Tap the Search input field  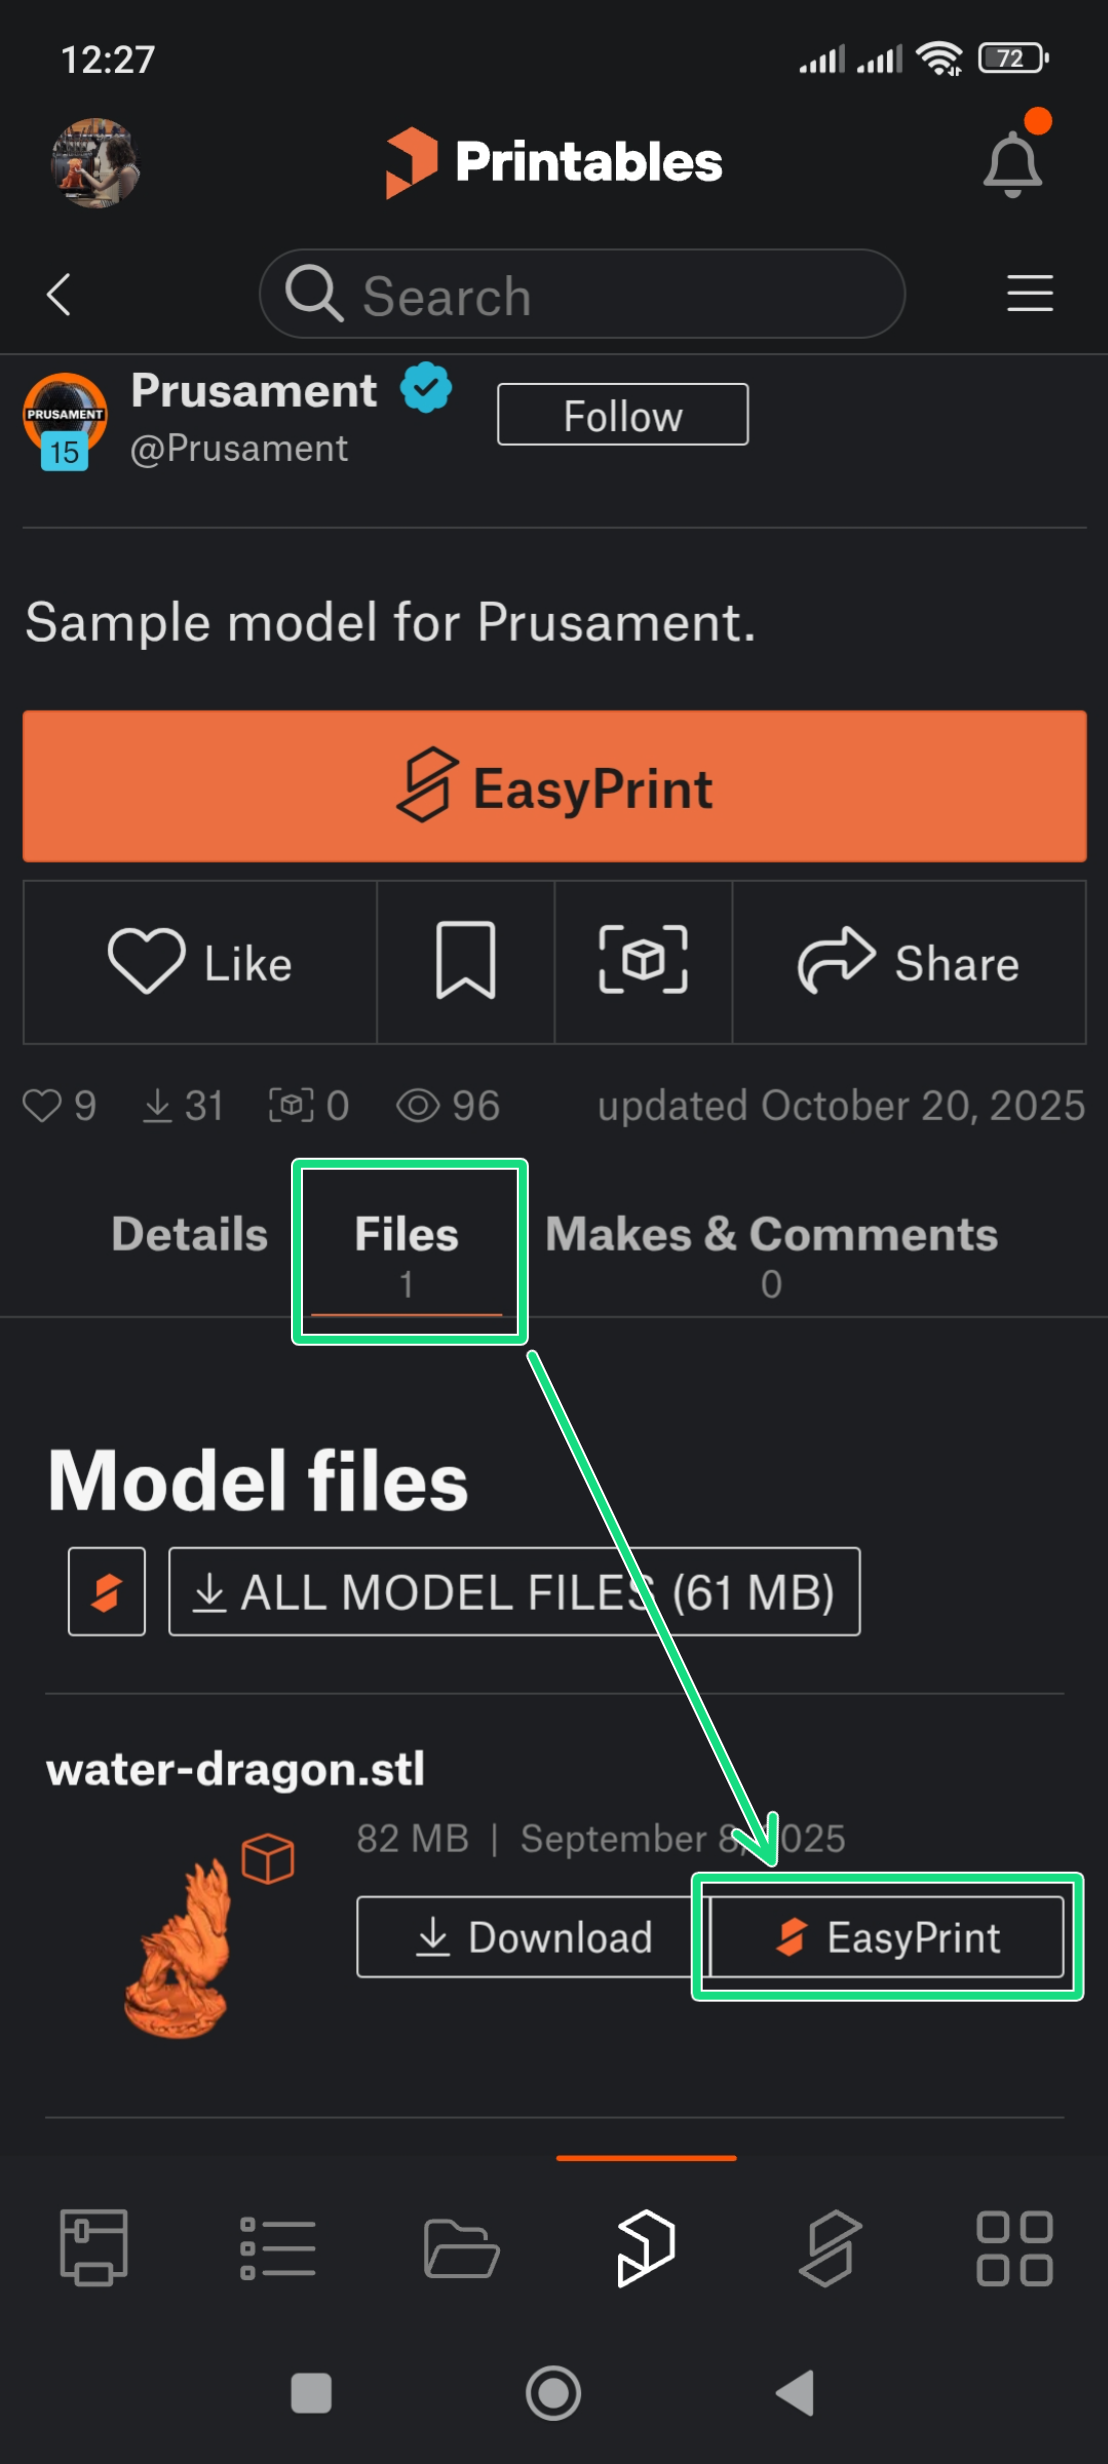point(582,295)
